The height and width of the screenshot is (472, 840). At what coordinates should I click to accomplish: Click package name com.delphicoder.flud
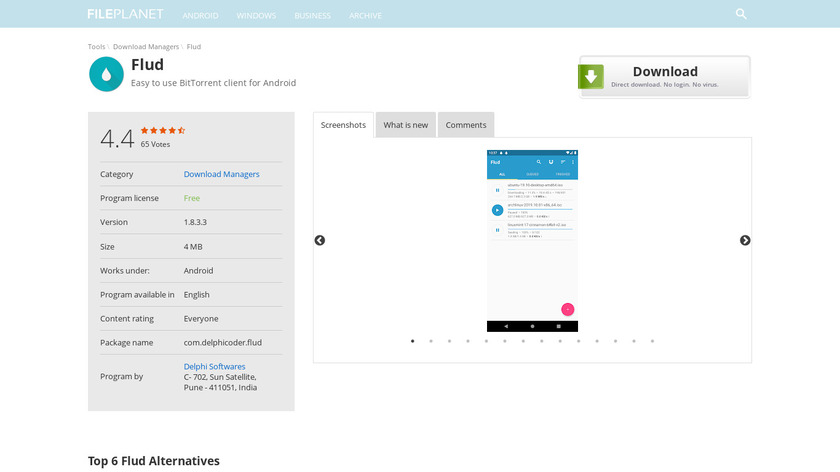(x=223, y=343)
